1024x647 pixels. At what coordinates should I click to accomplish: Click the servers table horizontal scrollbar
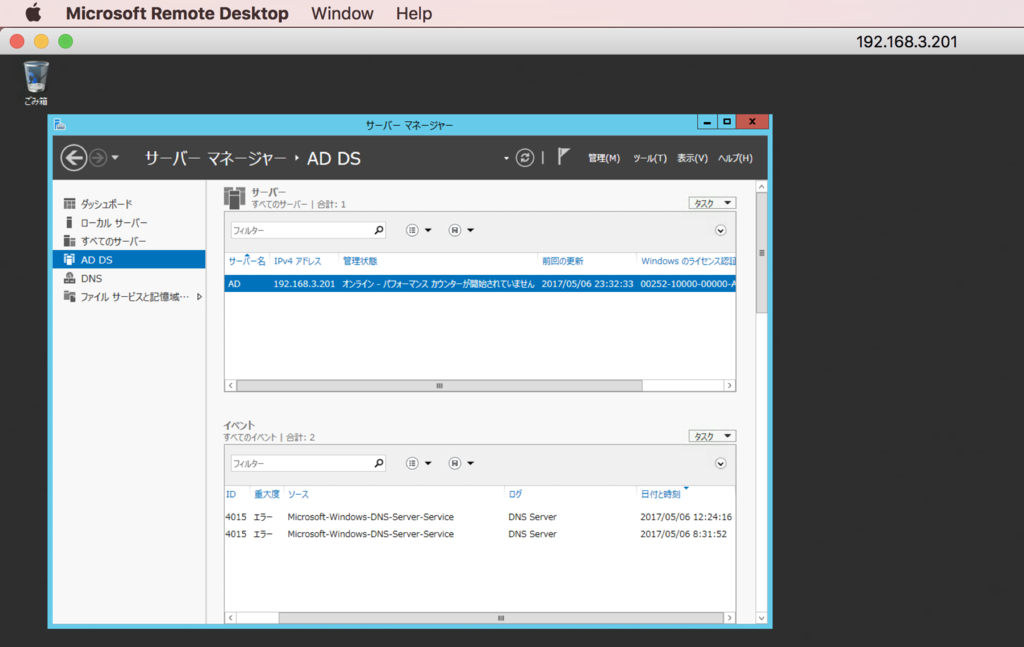coord(440,385)
